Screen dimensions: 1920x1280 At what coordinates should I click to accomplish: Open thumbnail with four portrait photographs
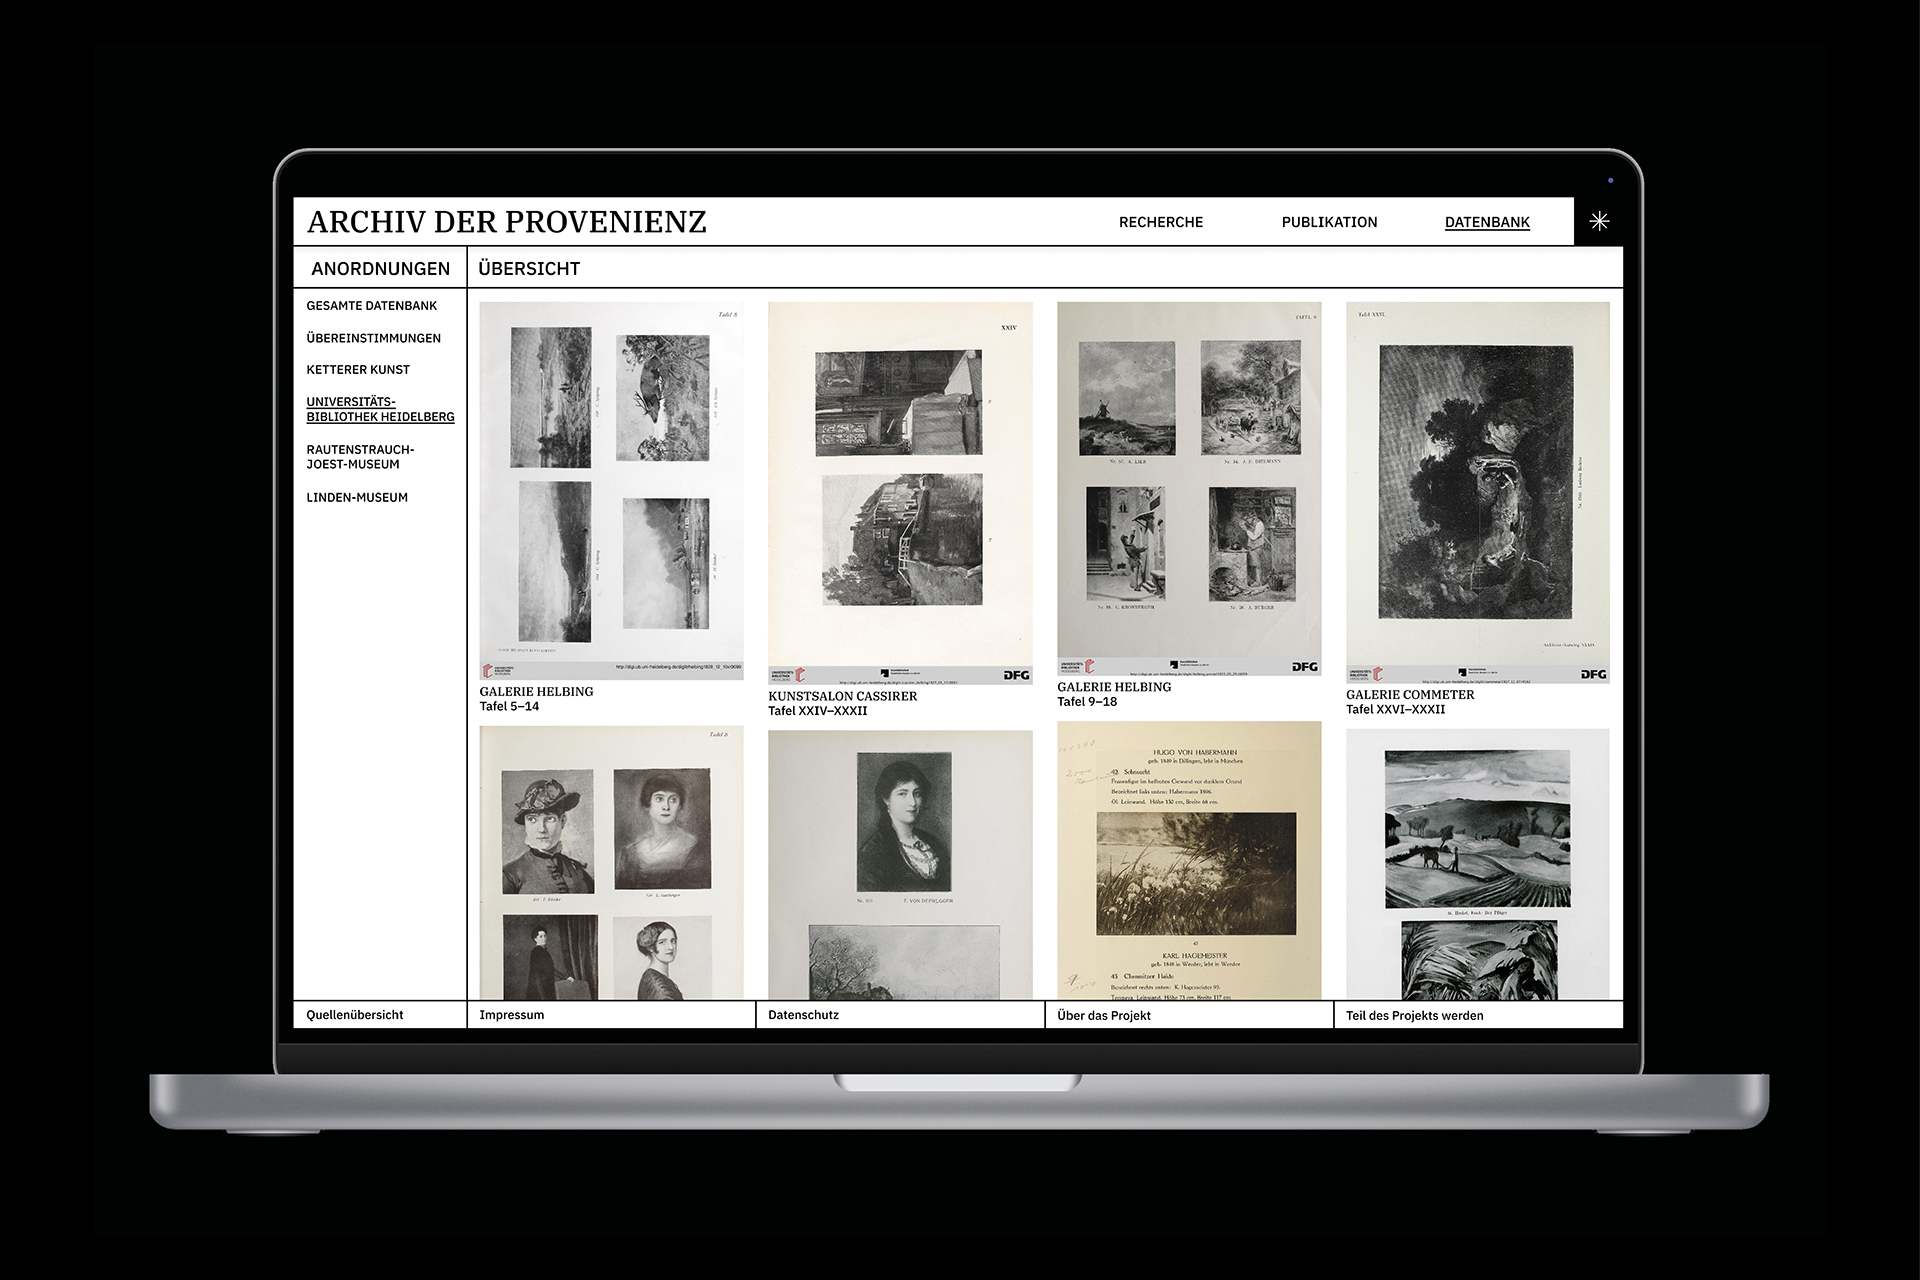(611, 863)
